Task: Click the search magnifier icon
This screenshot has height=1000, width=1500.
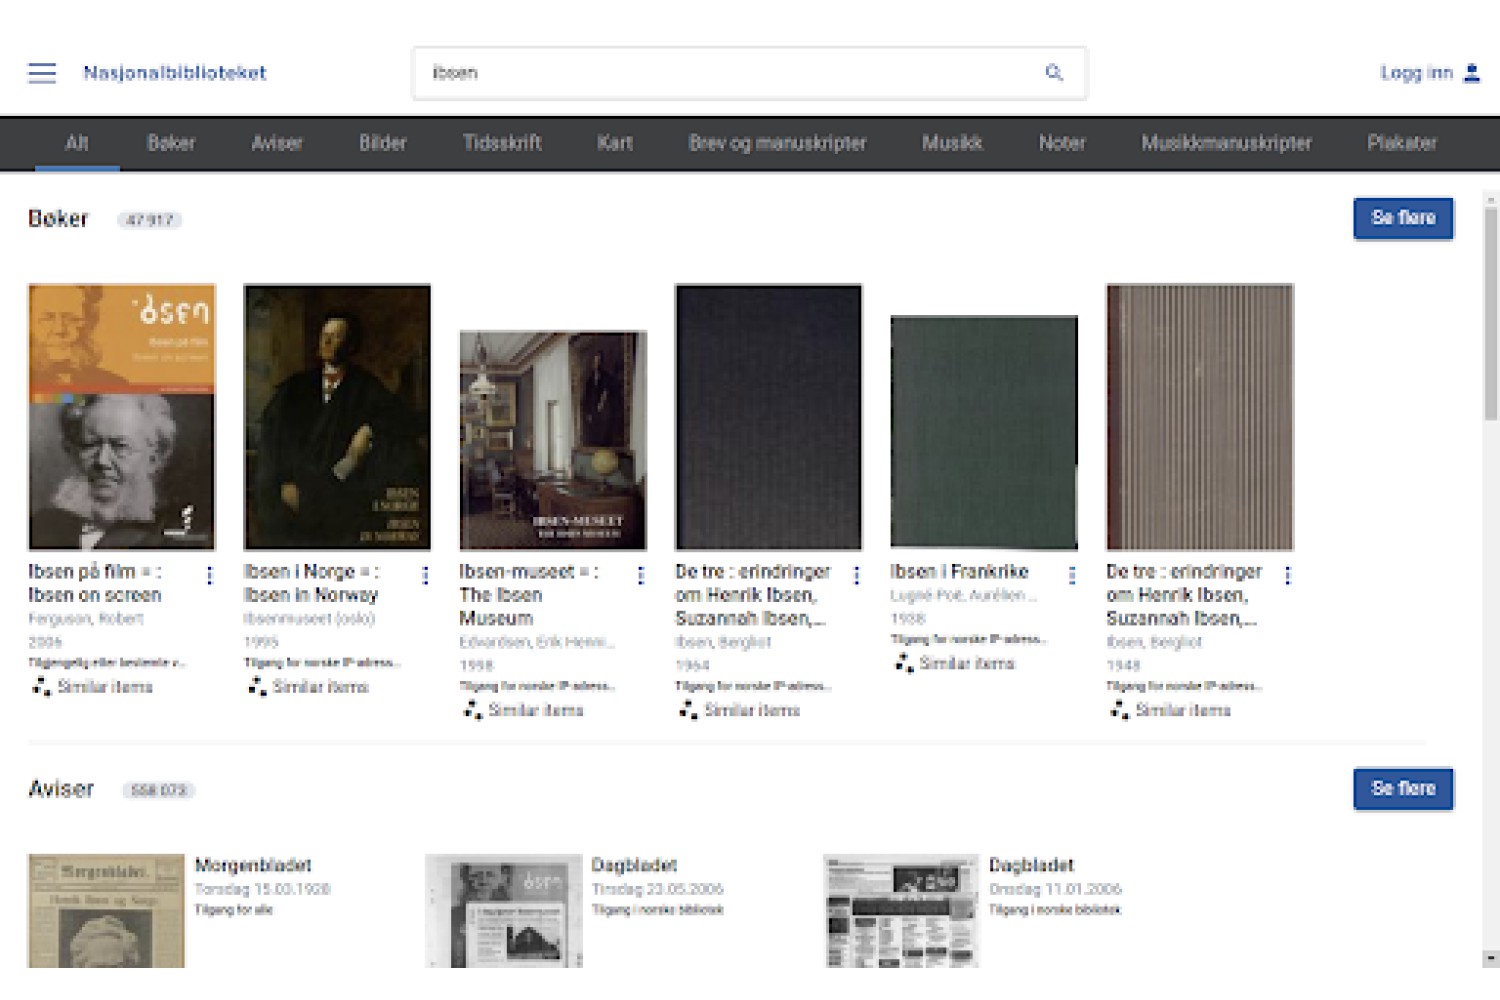Action: [x=1054, y=72]
